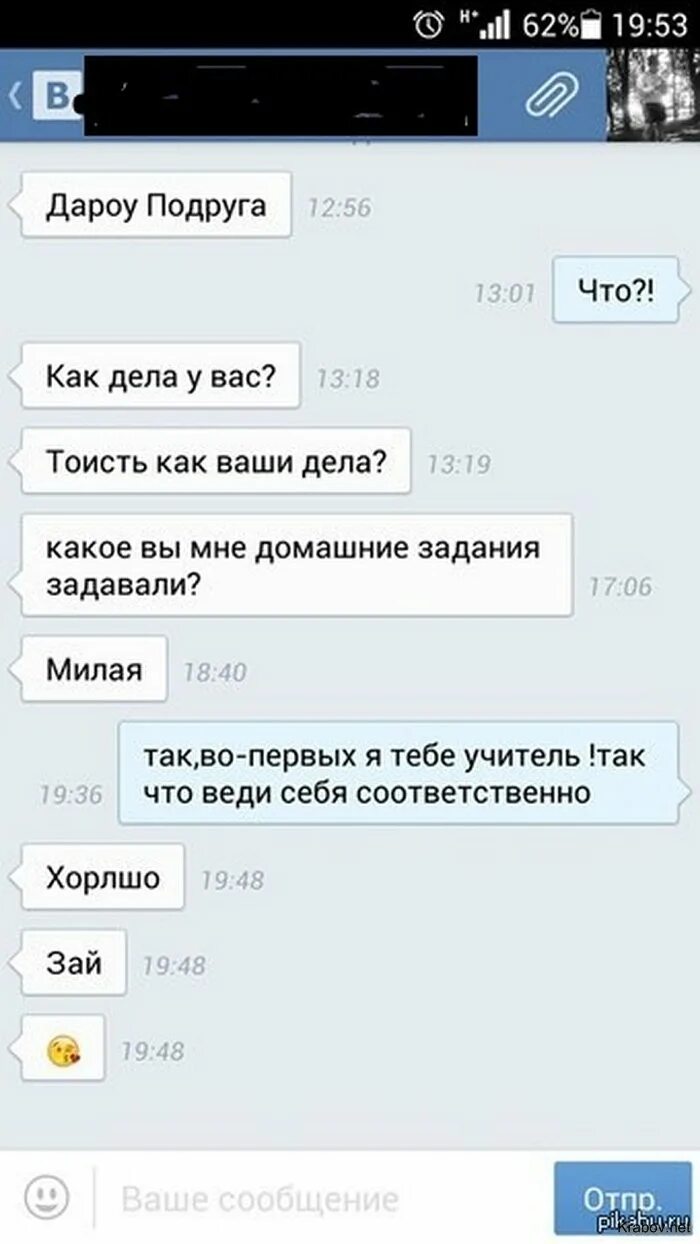700x1244 pixels.
Task: Select the 'Дароу Подруга' message bubble
Action: click(155, 205)
